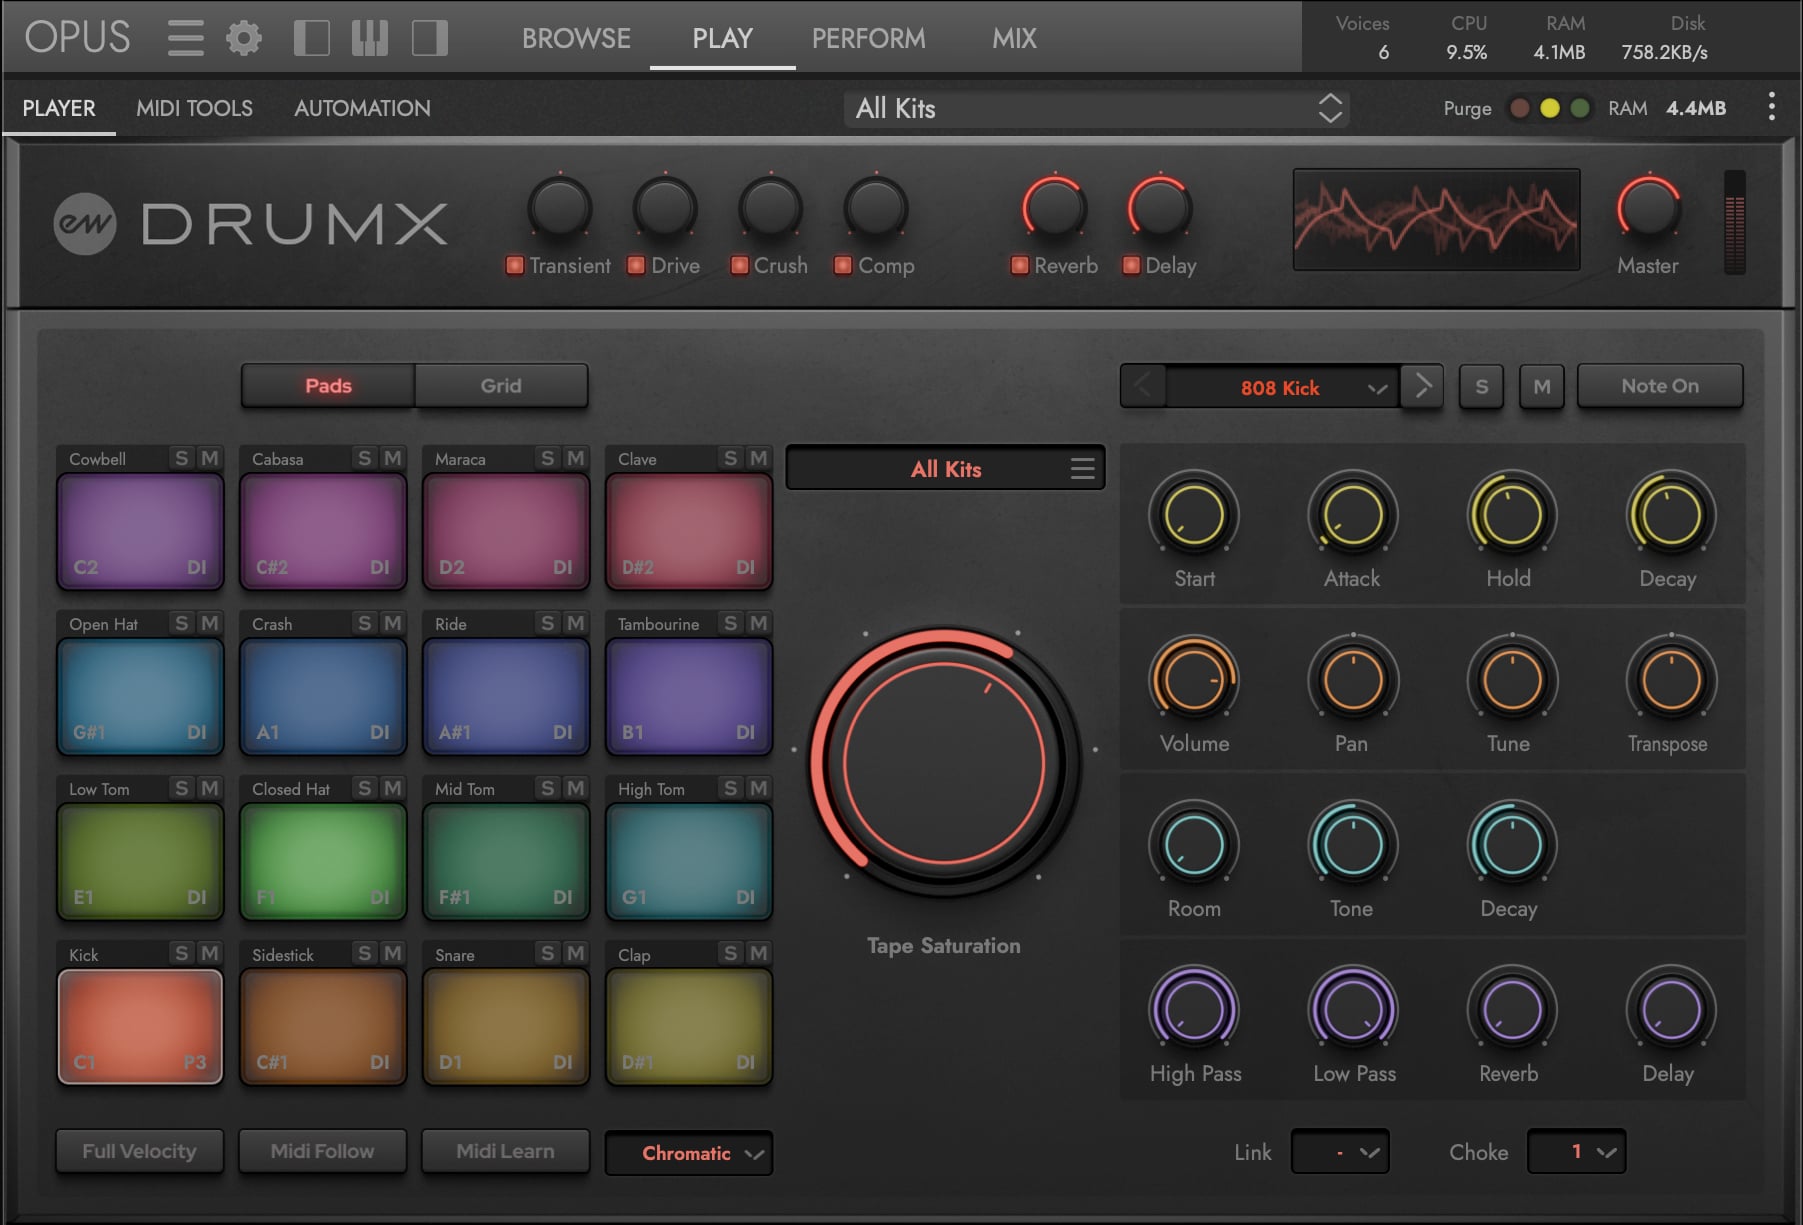This screenshot has width=1803, height=1225.
Task: Select the Pads view button
Action: 328,385
